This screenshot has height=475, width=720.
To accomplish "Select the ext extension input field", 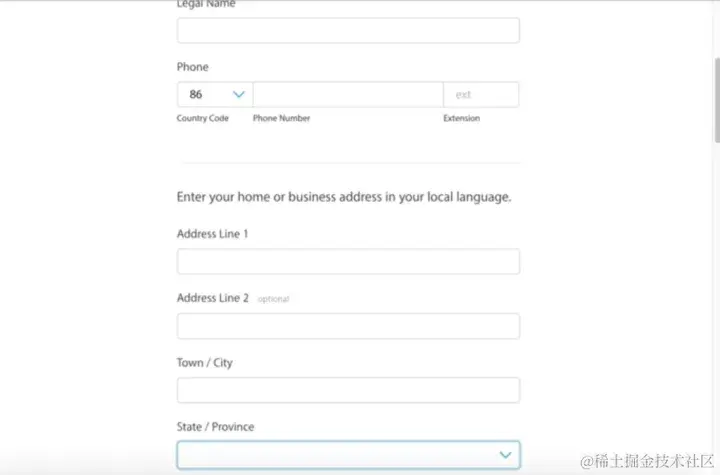I will (x=481, y=95).
